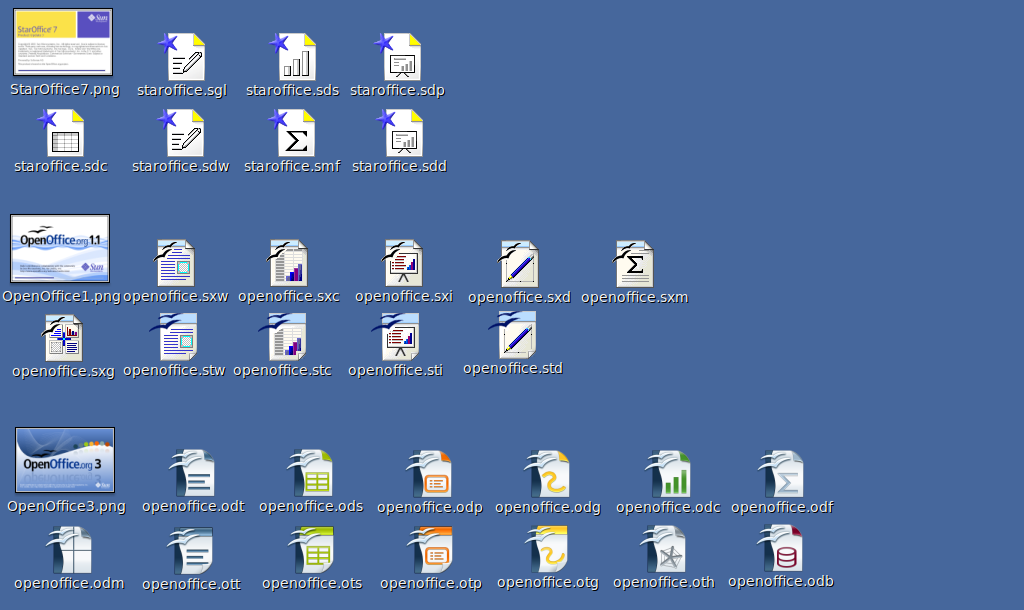Select the openoffice.sxm formula icon

pyautogui.click(x=634, y=264)
